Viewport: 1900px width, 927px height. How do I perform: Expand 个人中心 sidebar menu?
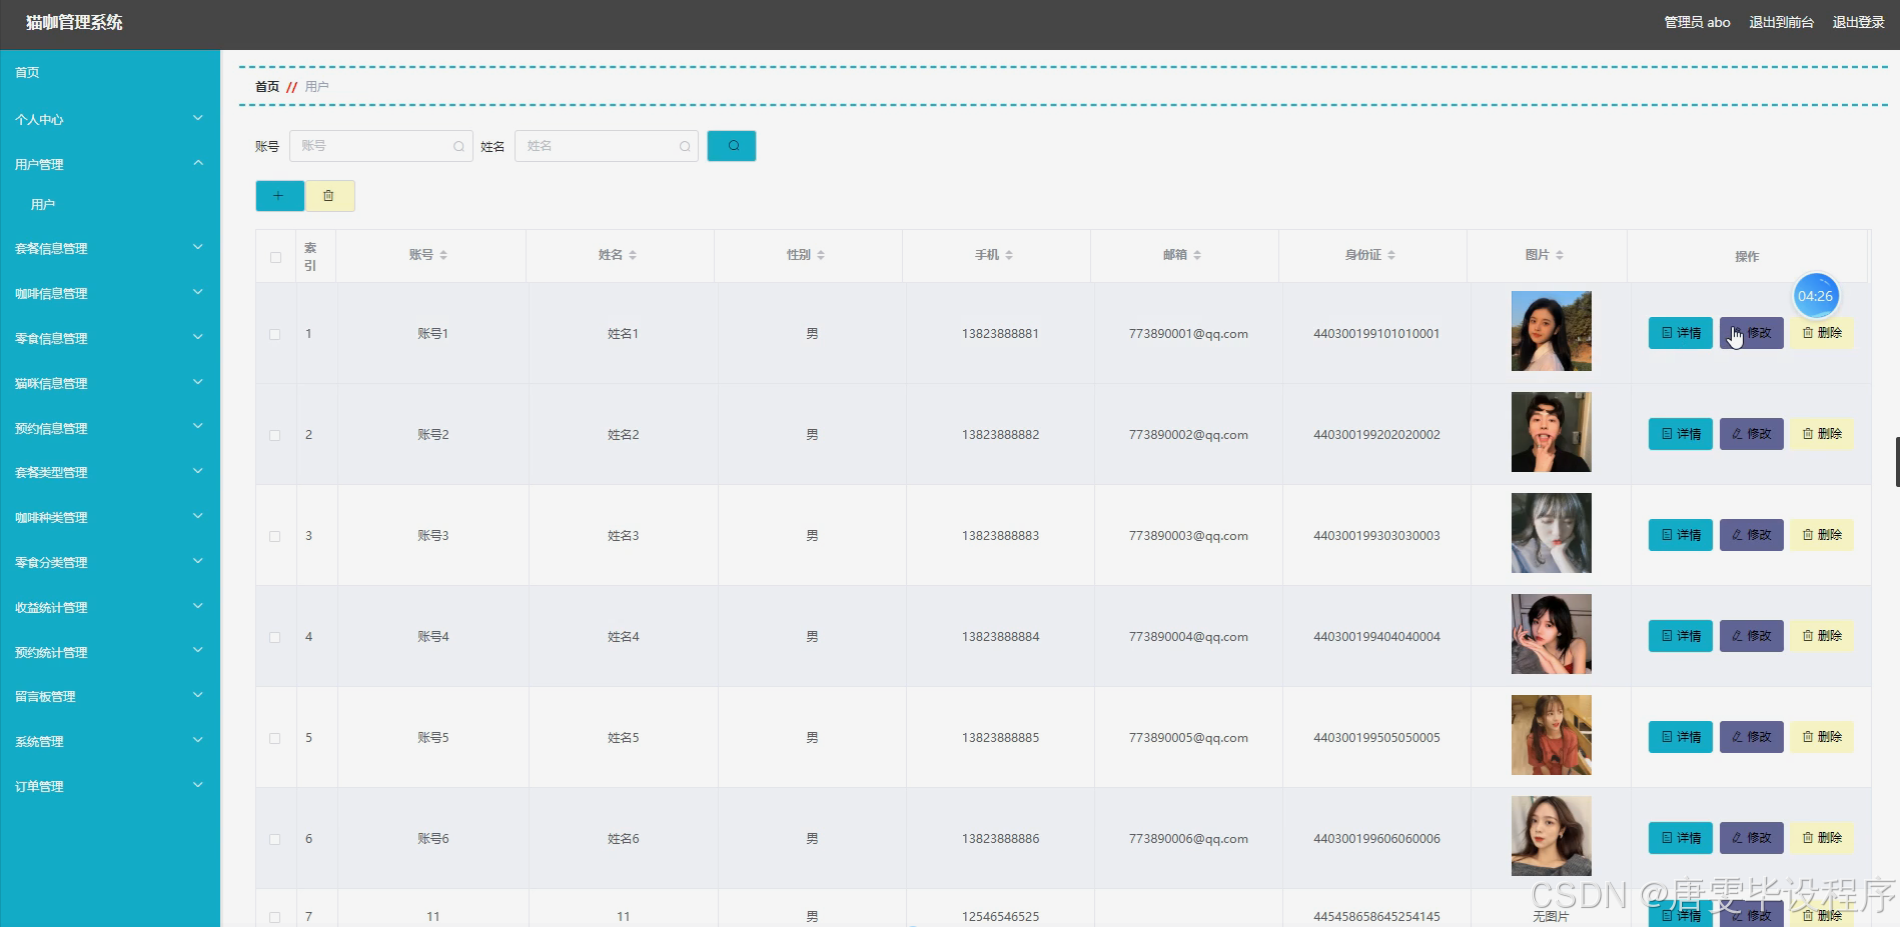(x=110, y=119)
